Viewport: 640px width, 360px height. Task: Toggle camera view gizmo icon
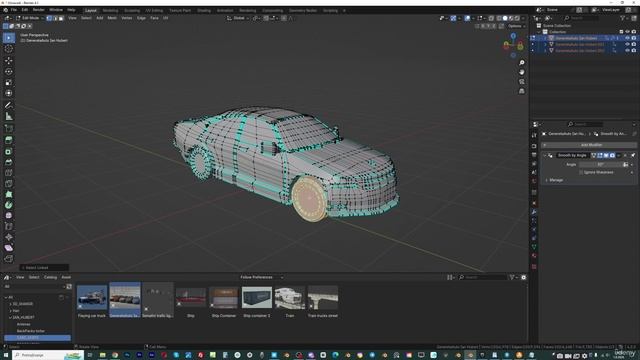tap(522, 81)
